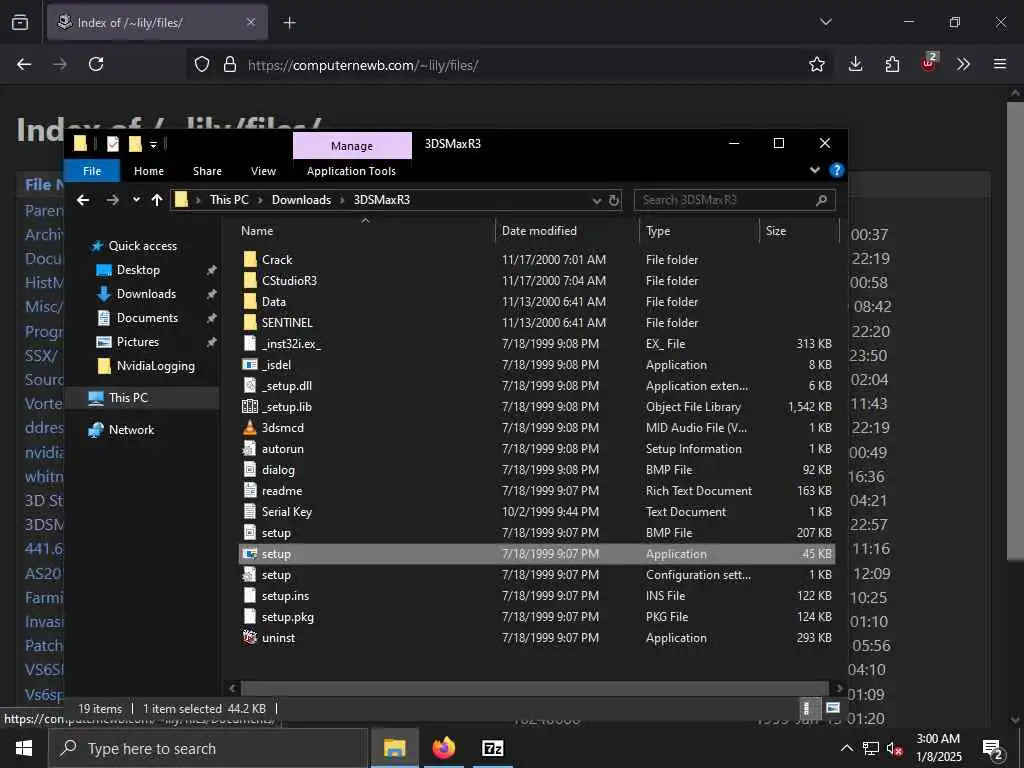Open the Windows Start menu
Screen dimensions: 1024x768
pos(24,748)
